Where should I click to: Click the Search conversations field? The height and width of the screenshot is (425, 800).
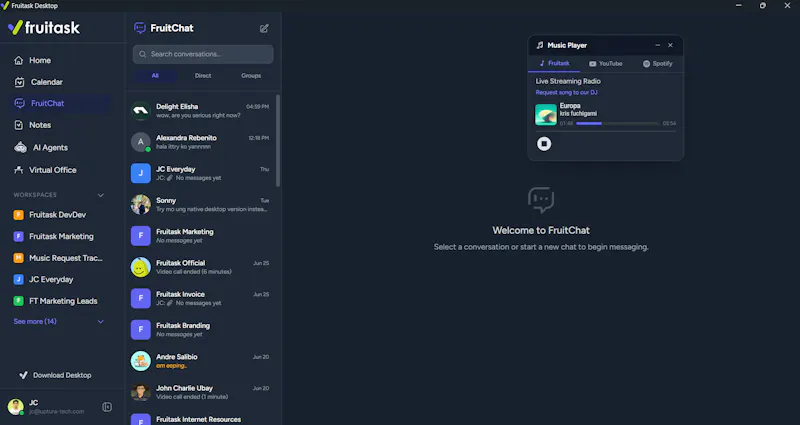[203, 54]
